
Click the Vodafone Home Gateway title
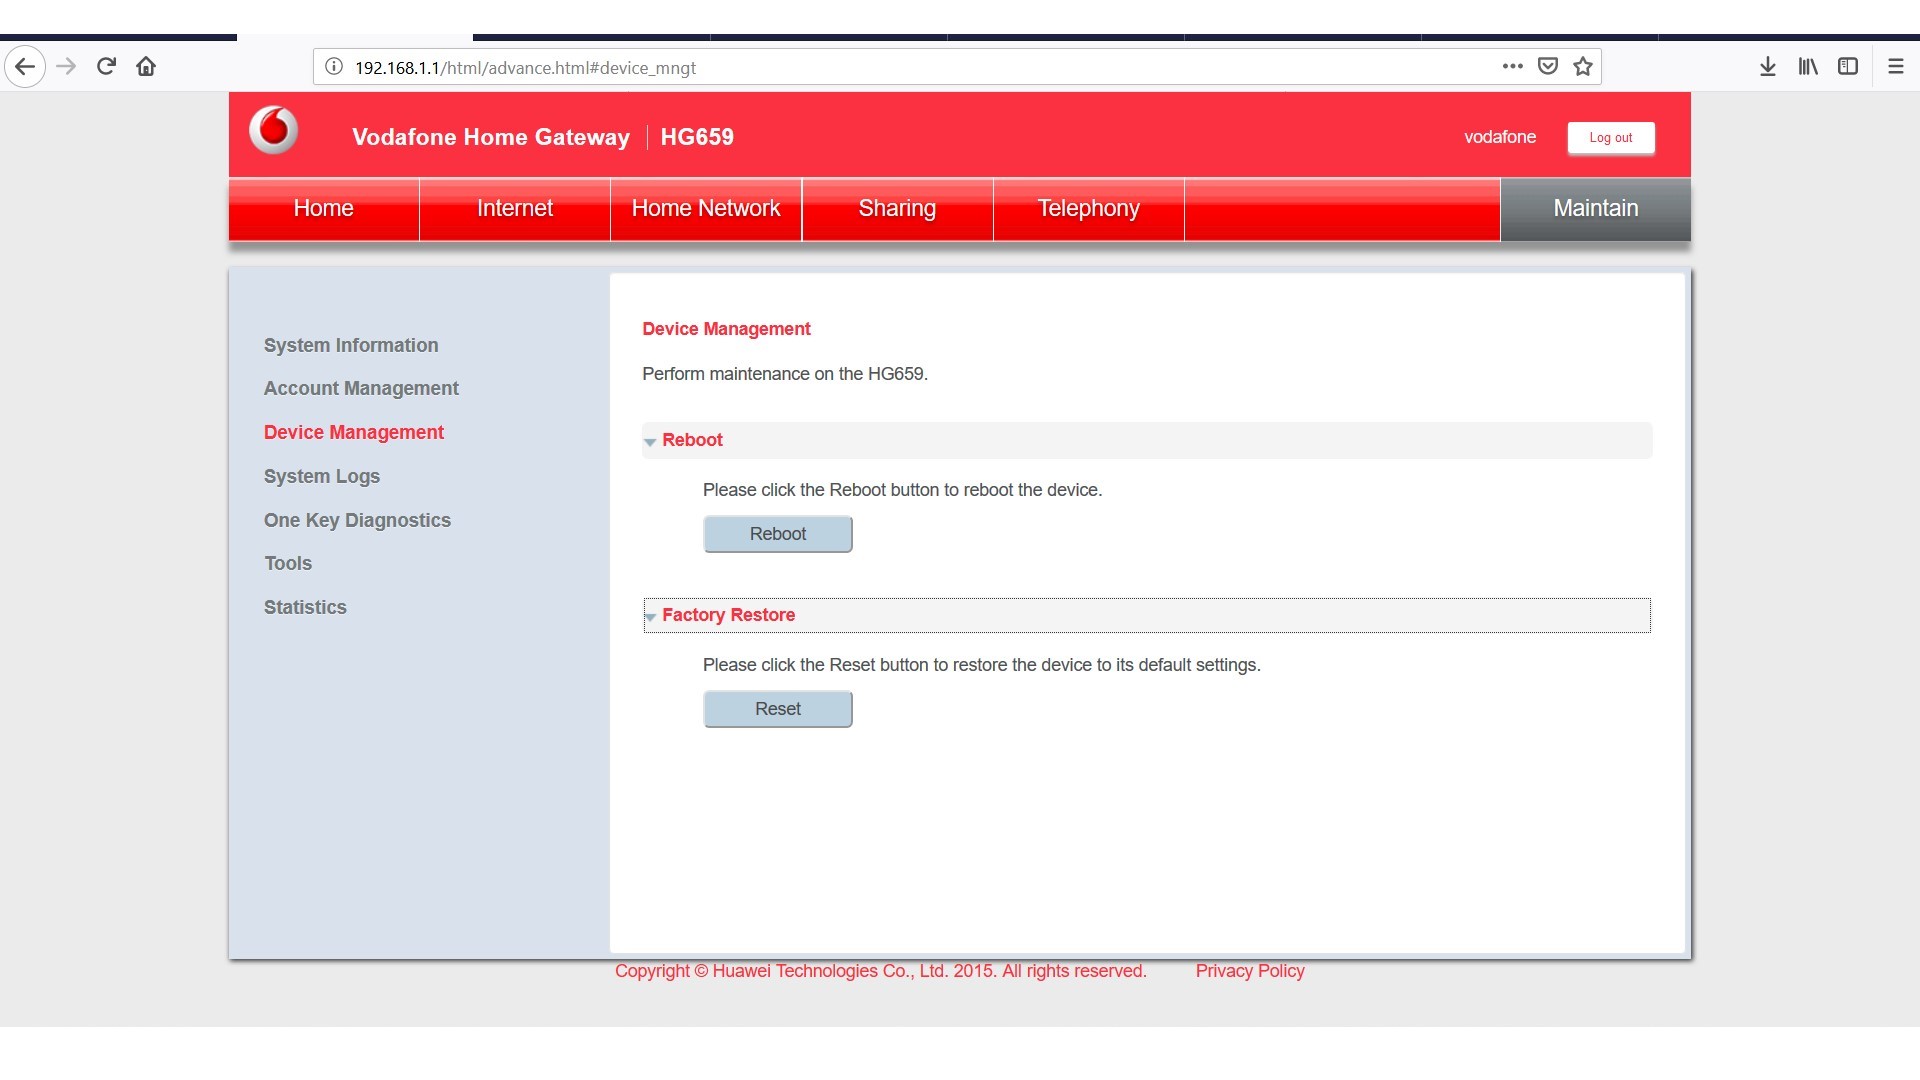(x=491, y=137)
